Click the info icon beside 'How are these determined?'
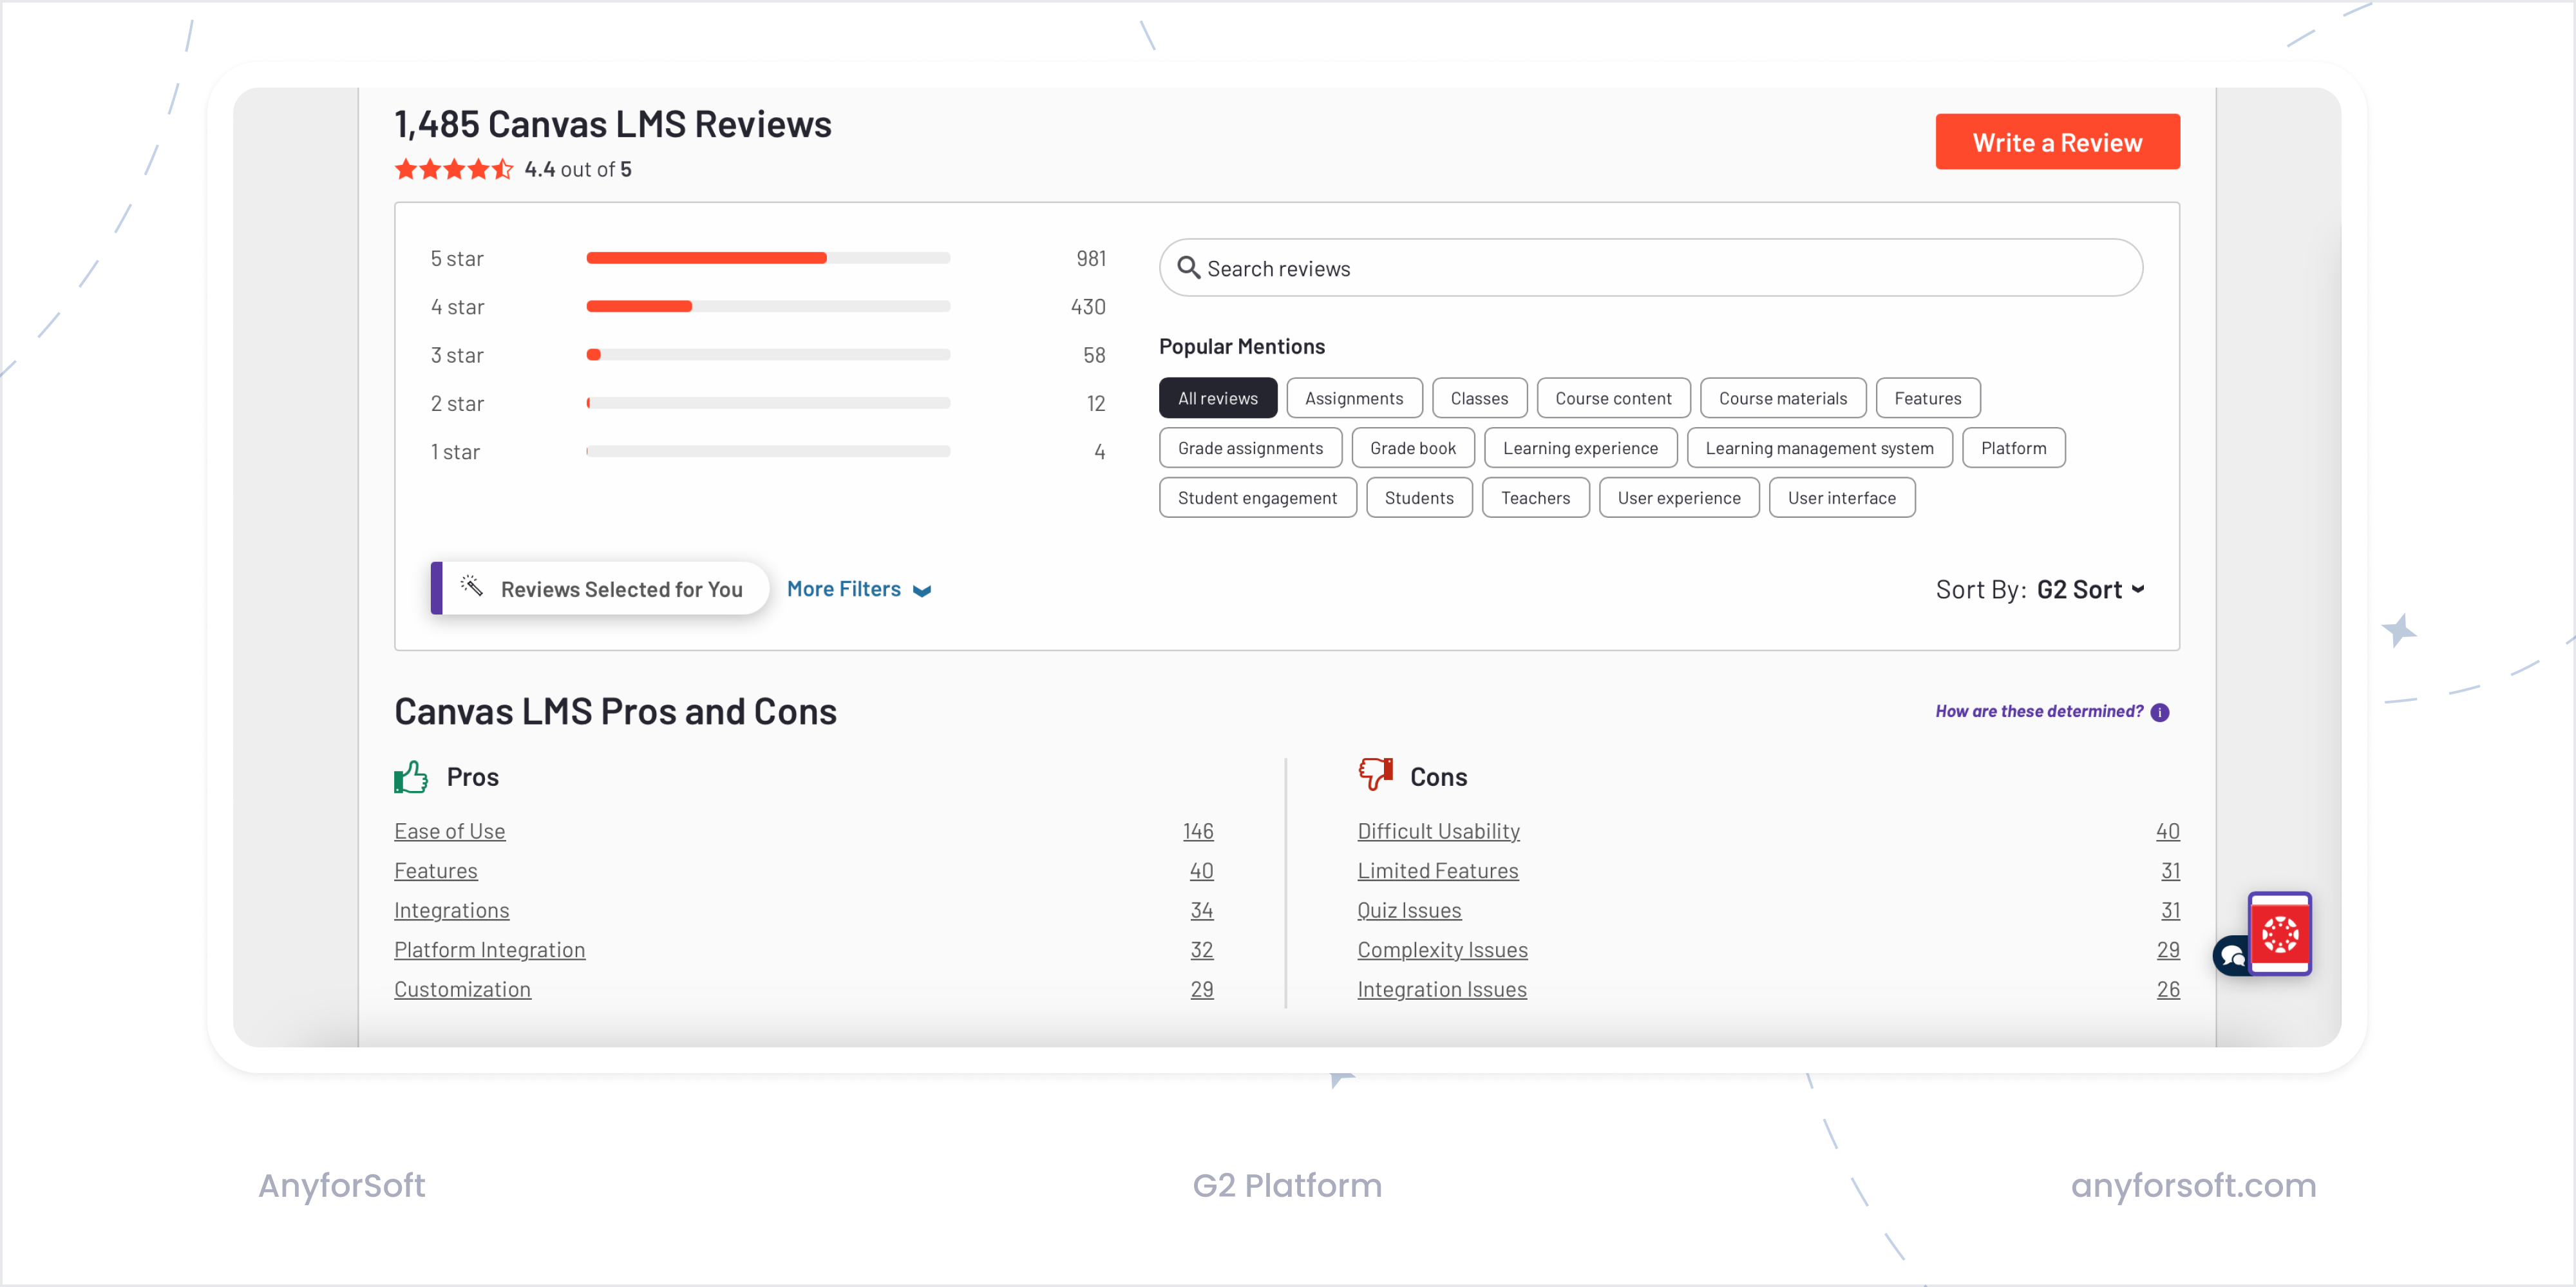The width and height of the screenshot is (2576, 1287). [2161, 712]
